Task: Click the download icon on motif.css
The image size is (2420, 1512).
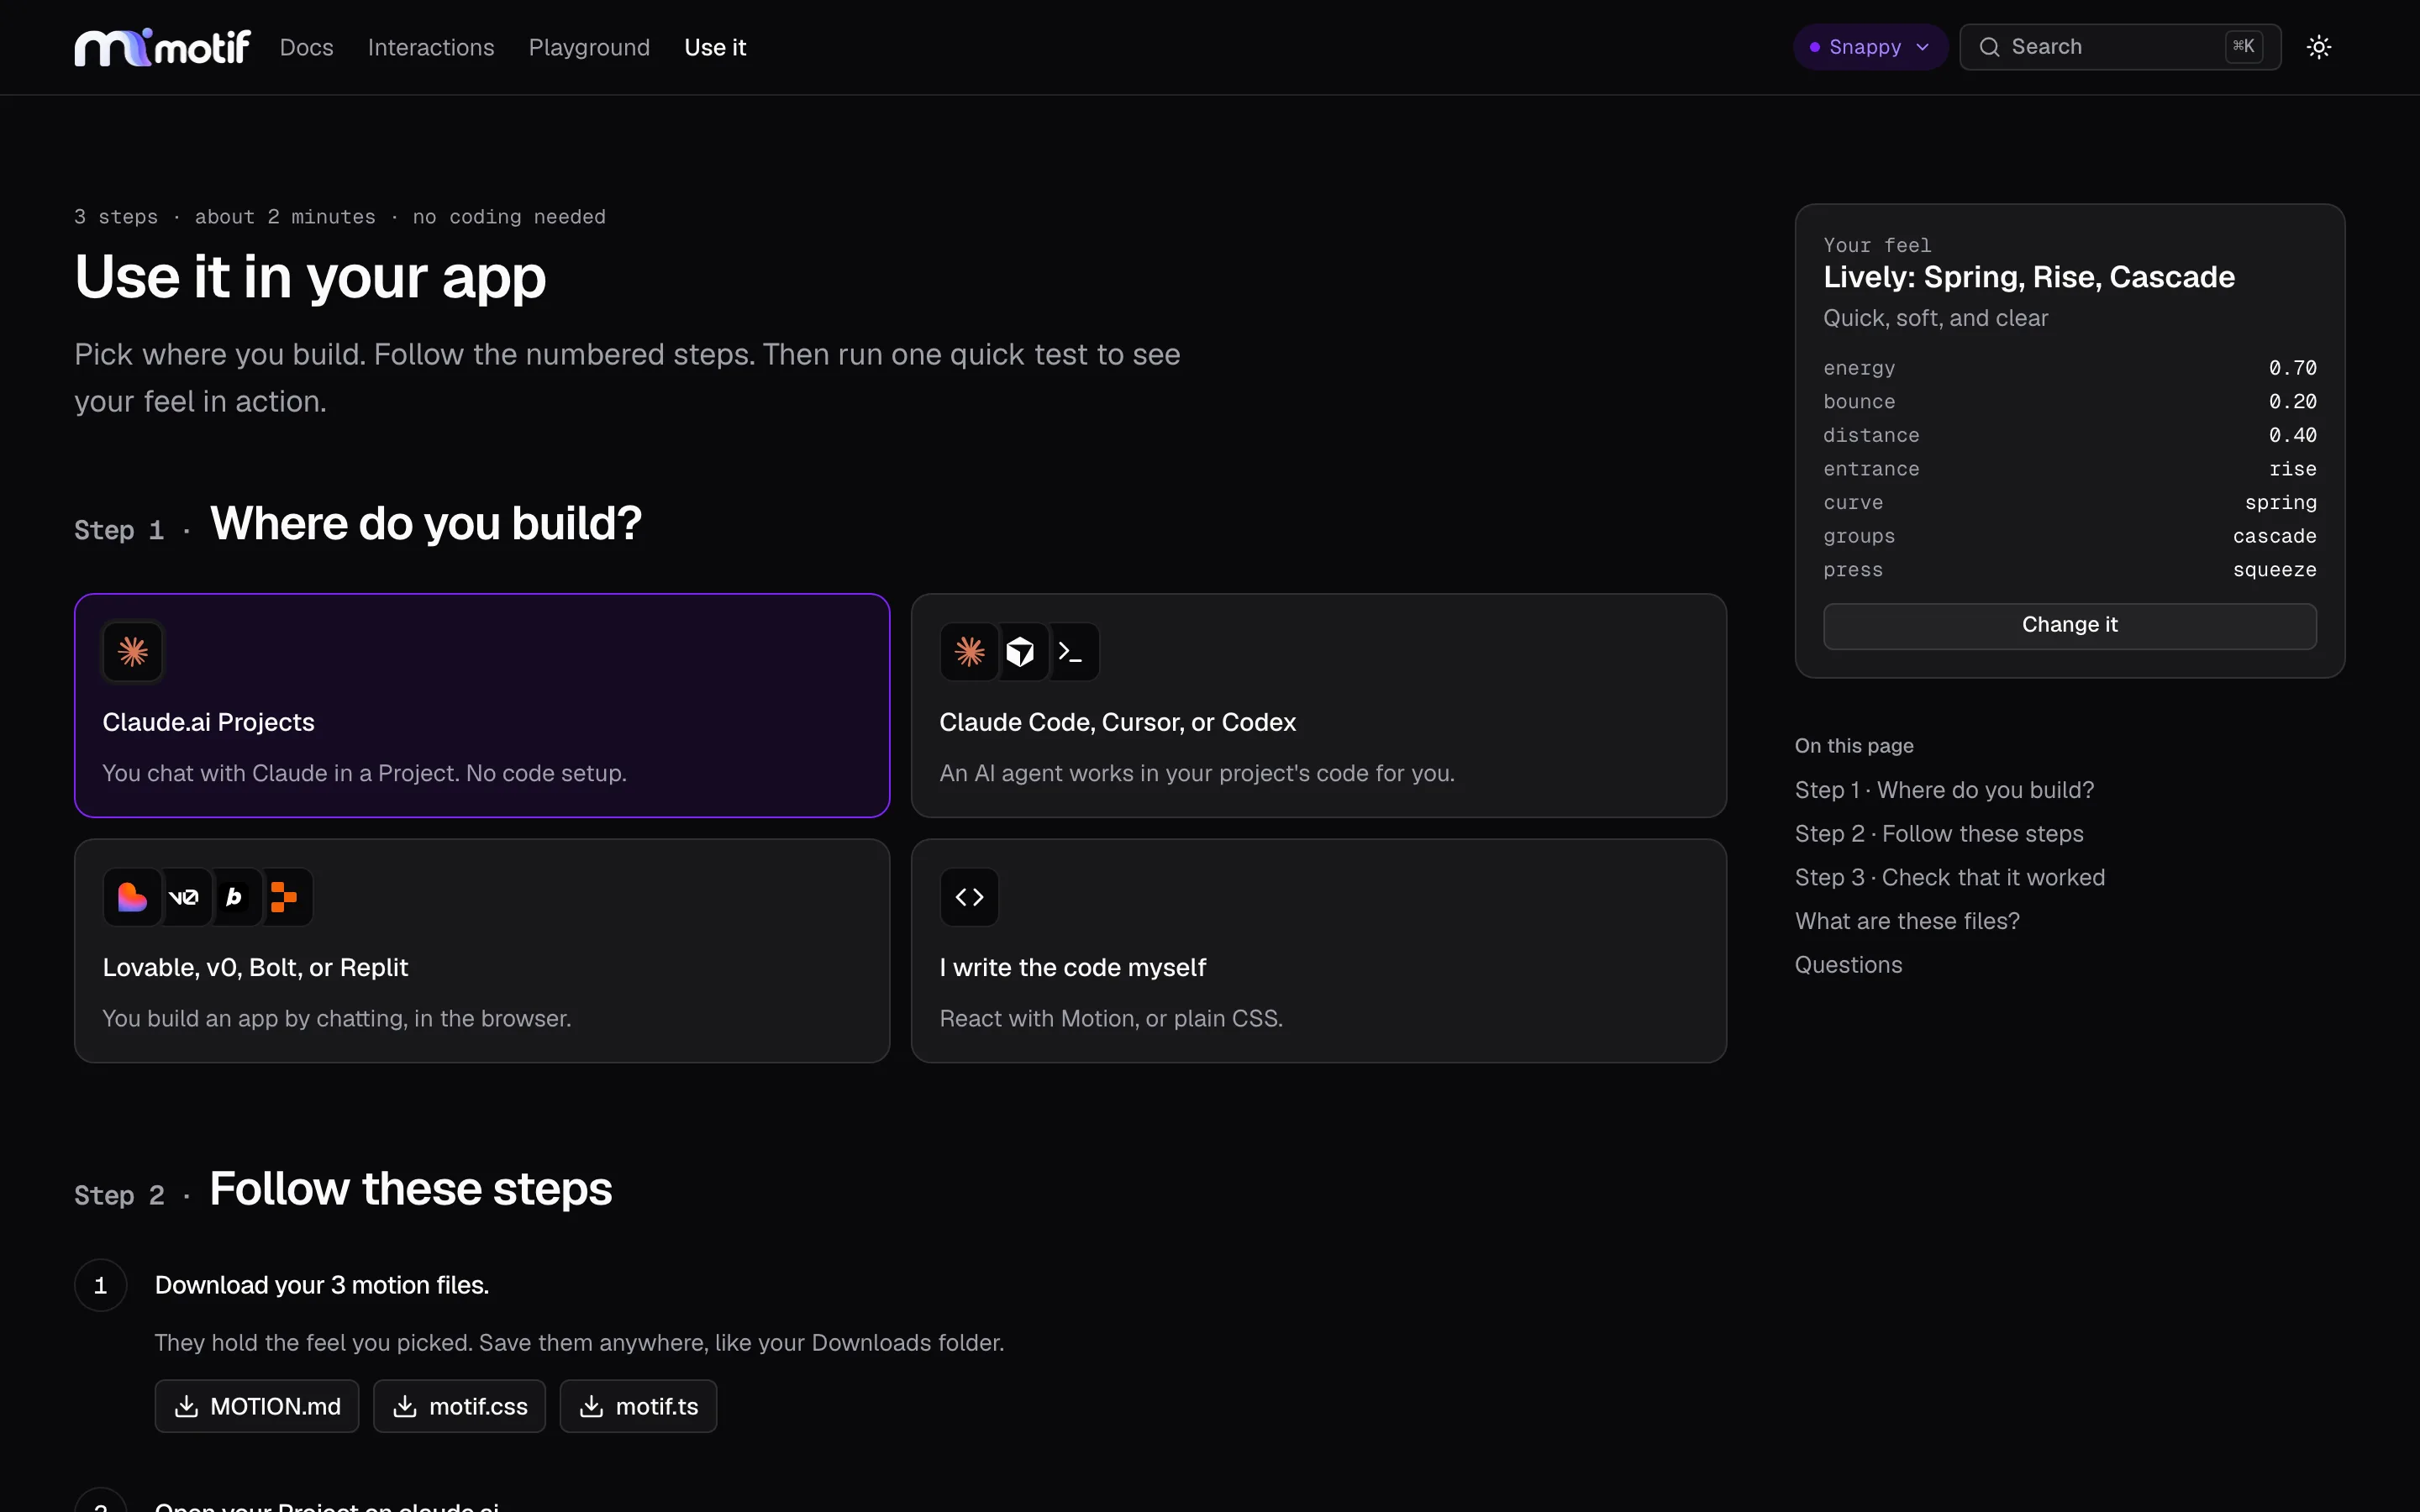Action: click(405, 1406)
